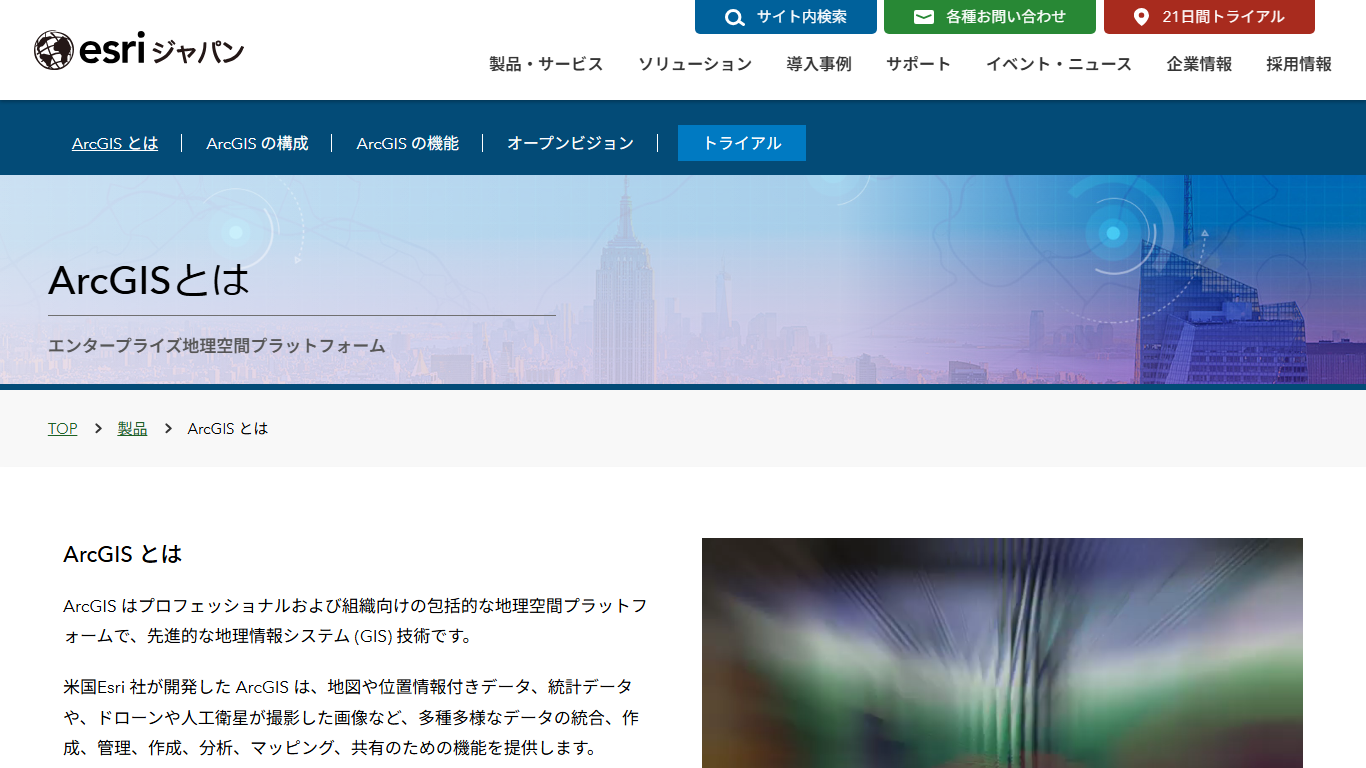1366x768 pixels.
Task: Click the 製品 breadcrumb link
Action: pyautogui.click(x=132, y=428)
